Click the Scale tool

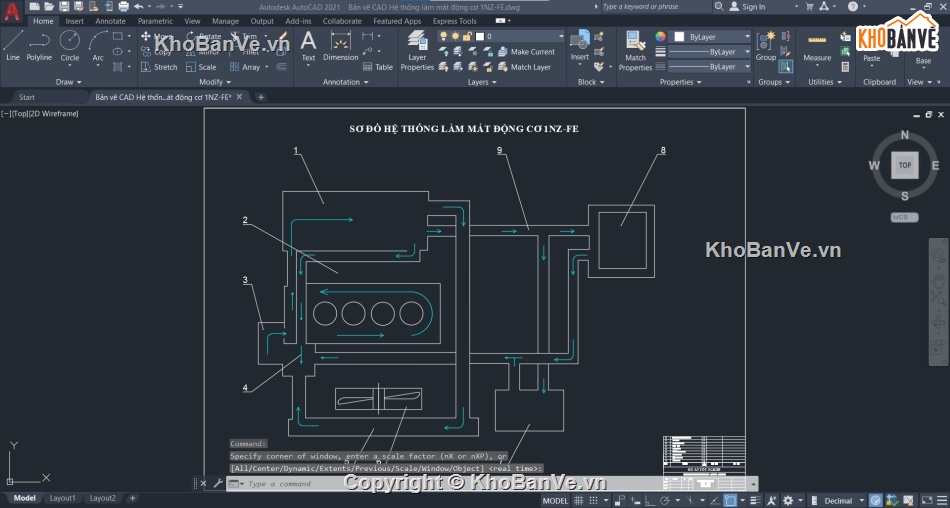(x=201, y=67)
